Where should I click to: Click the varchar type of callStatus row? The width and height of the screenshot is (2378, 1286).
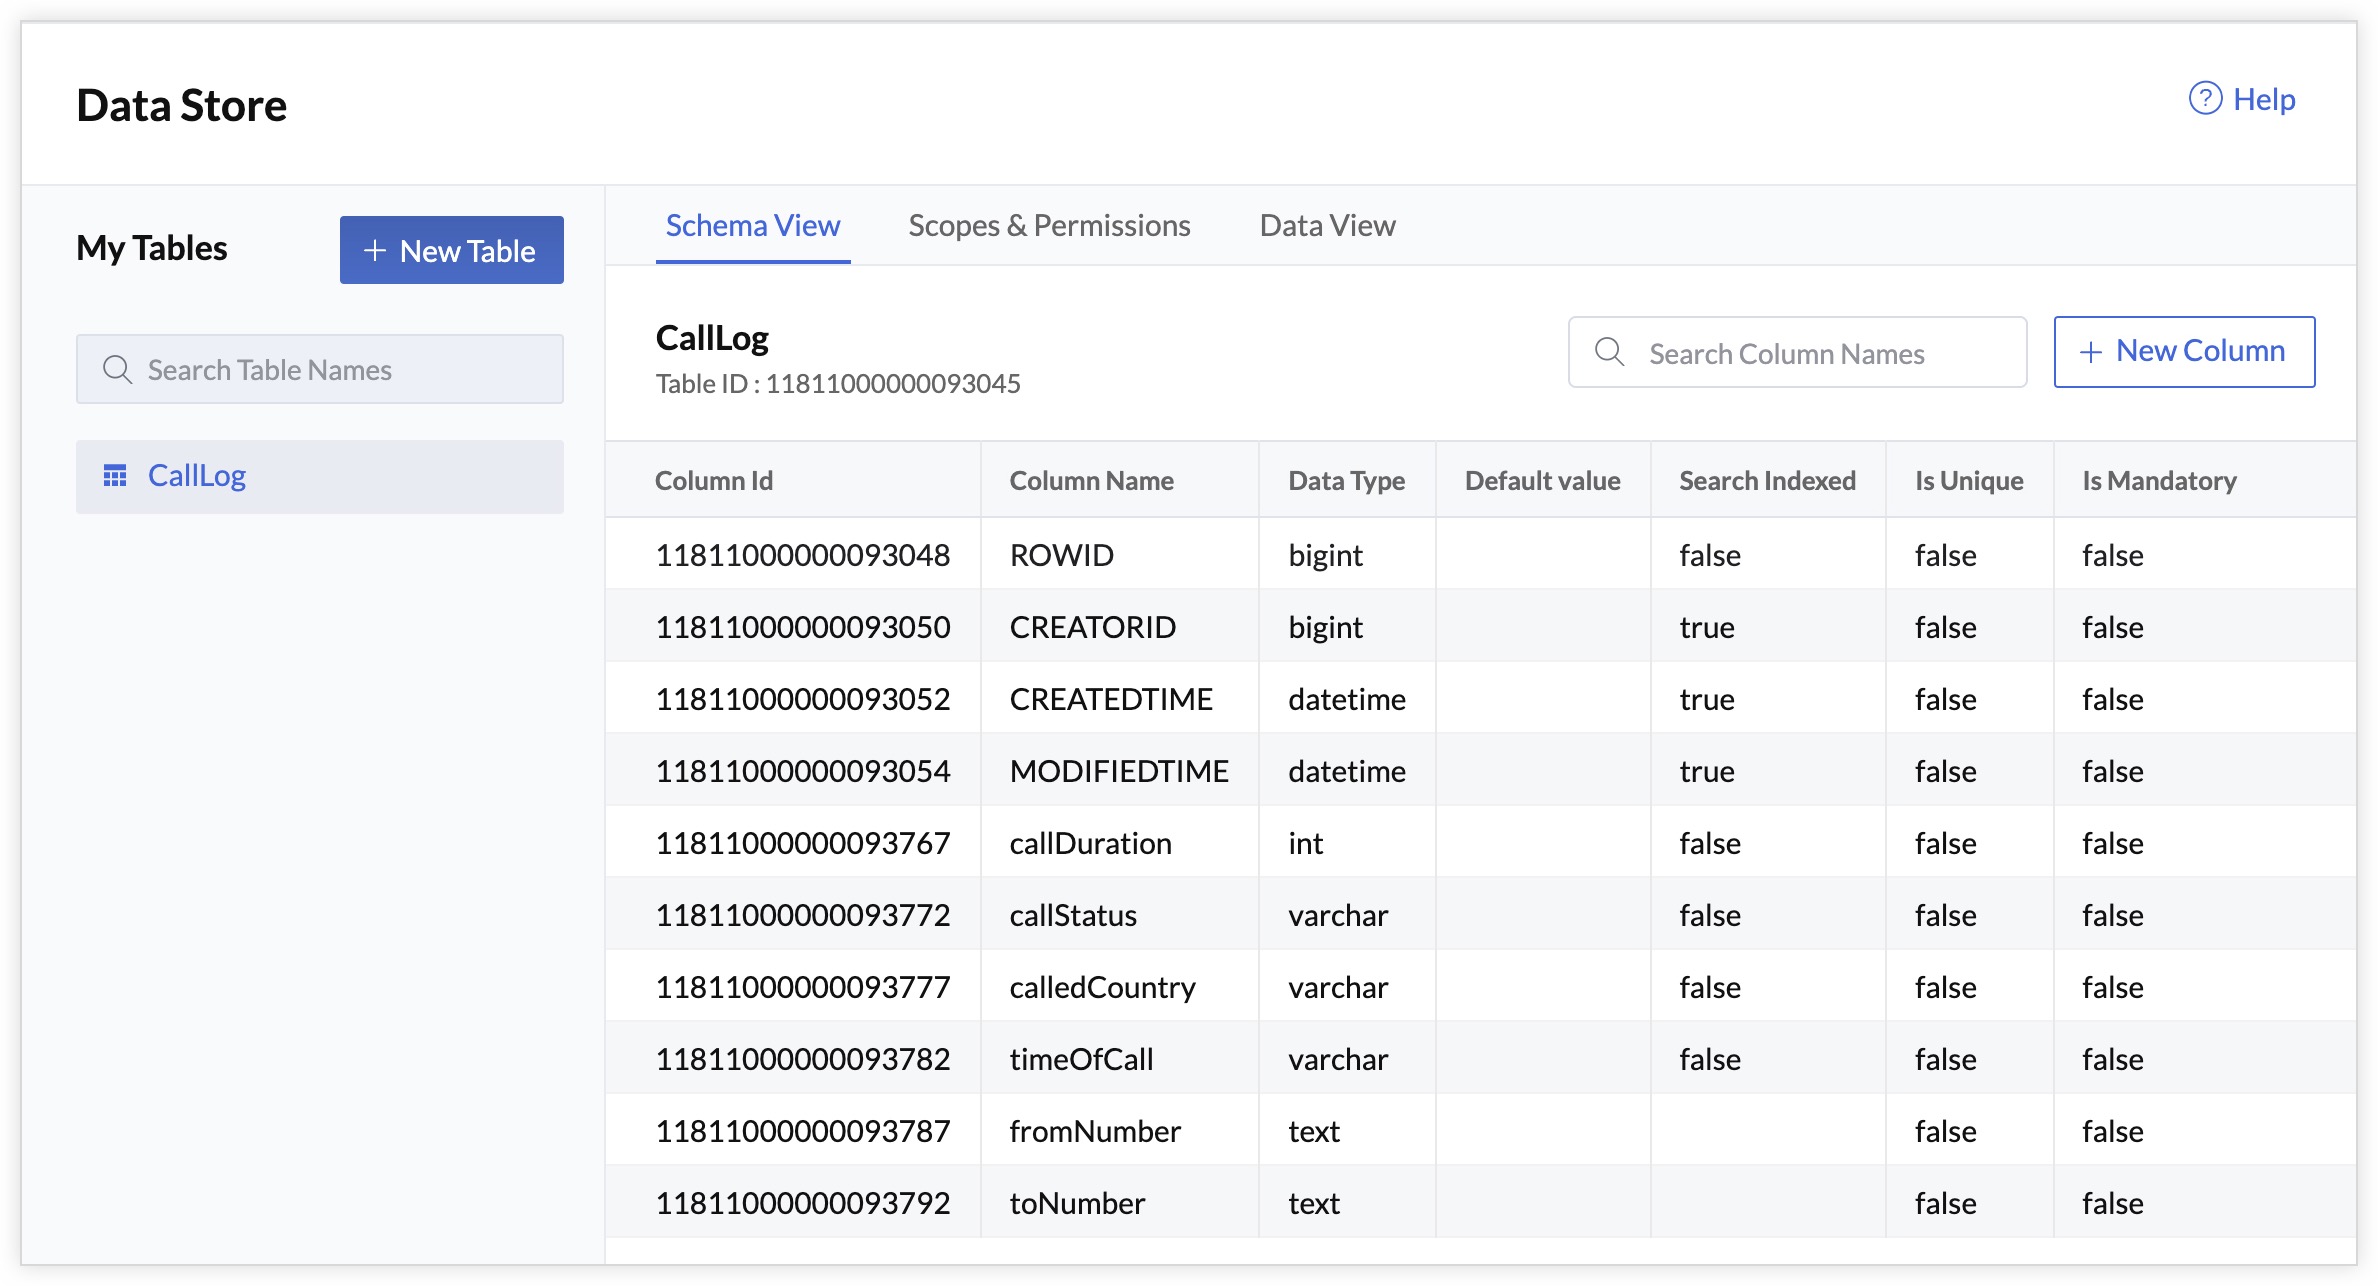coord(1338,915)
